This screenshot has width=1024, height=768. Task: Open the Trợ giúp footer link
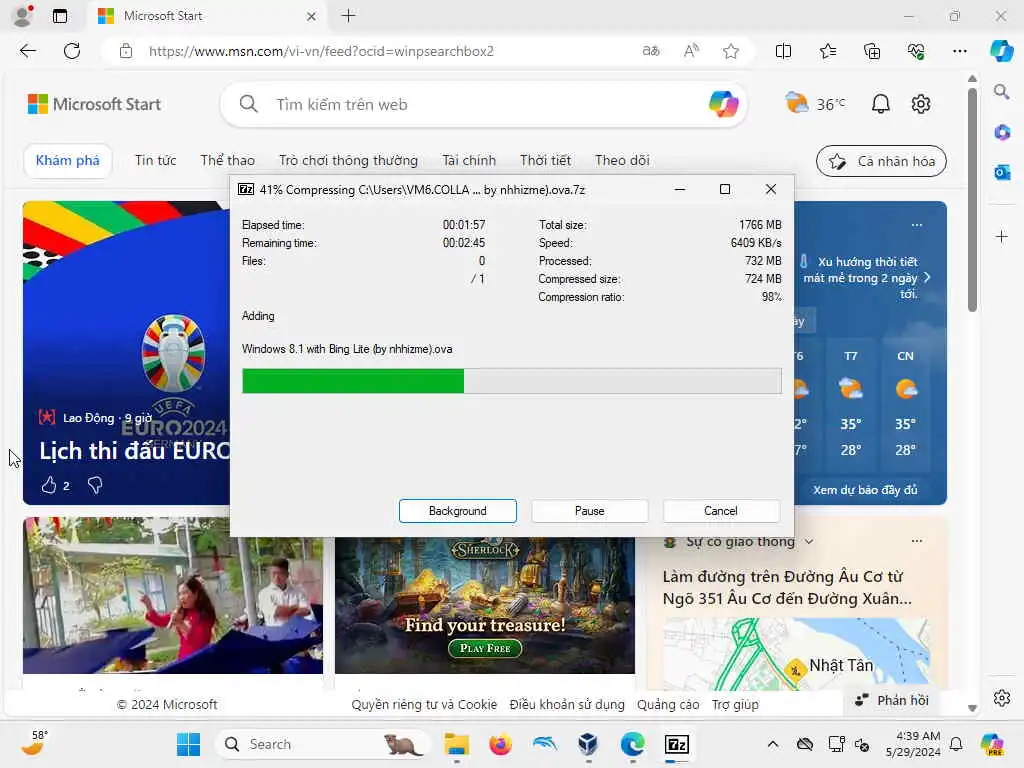click(735, 705)
